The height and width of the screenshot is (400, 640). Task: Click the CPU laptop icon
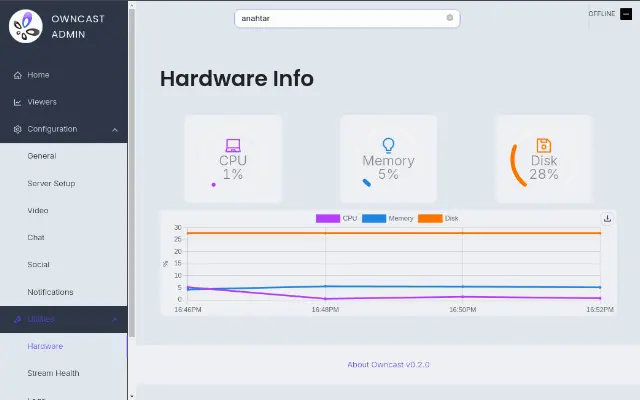(233, 145)
